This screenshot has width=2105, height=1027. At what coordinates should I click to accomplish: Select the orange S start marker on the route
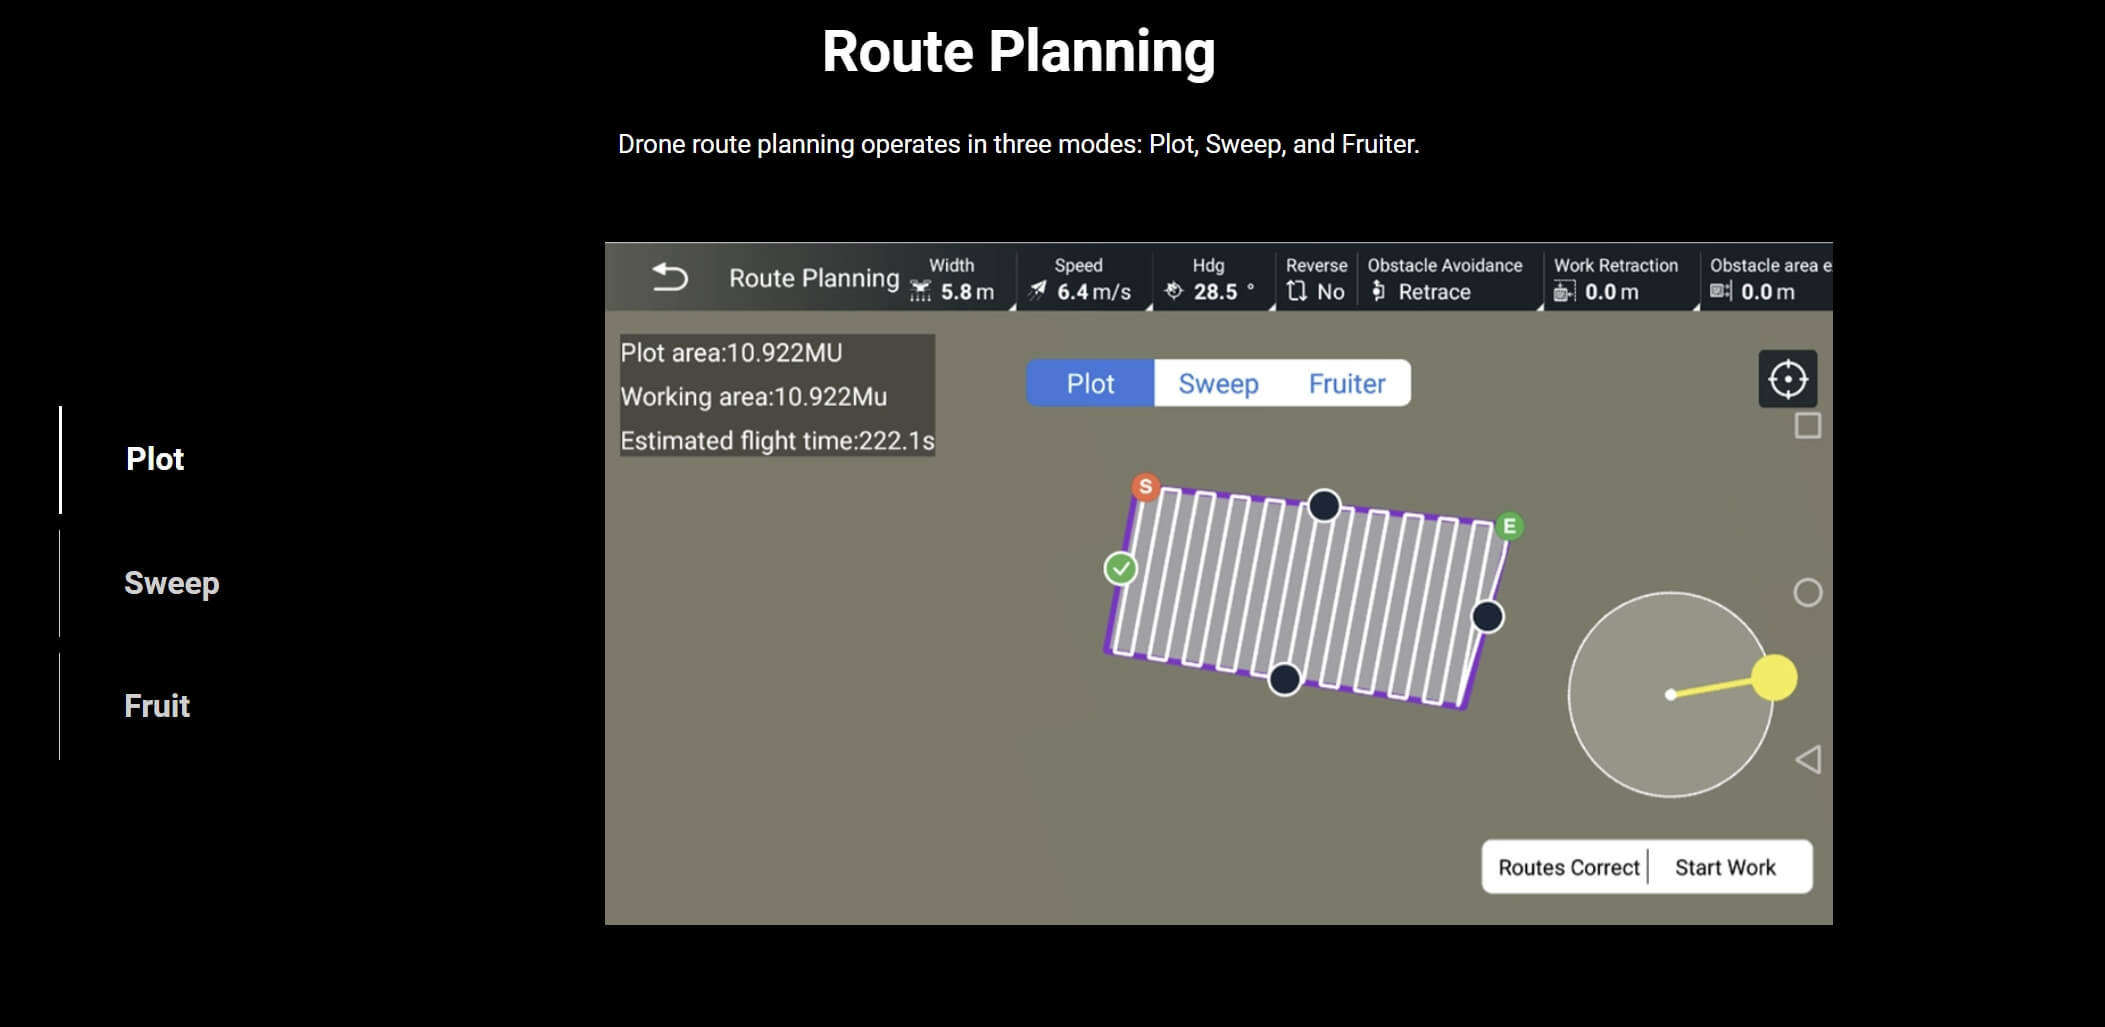(x=1145, y=487)
